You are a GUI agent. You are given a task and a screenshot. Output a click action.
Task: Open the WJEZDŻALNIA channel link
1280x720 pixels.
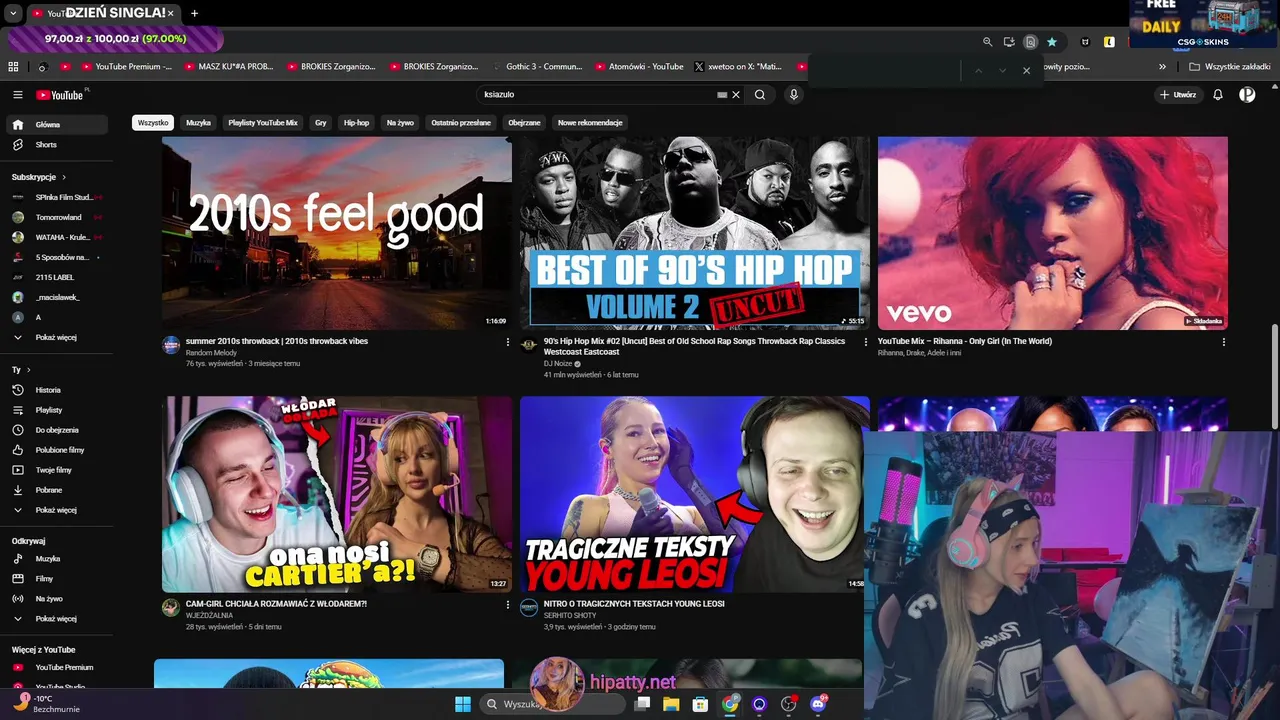tap(209, 615)
